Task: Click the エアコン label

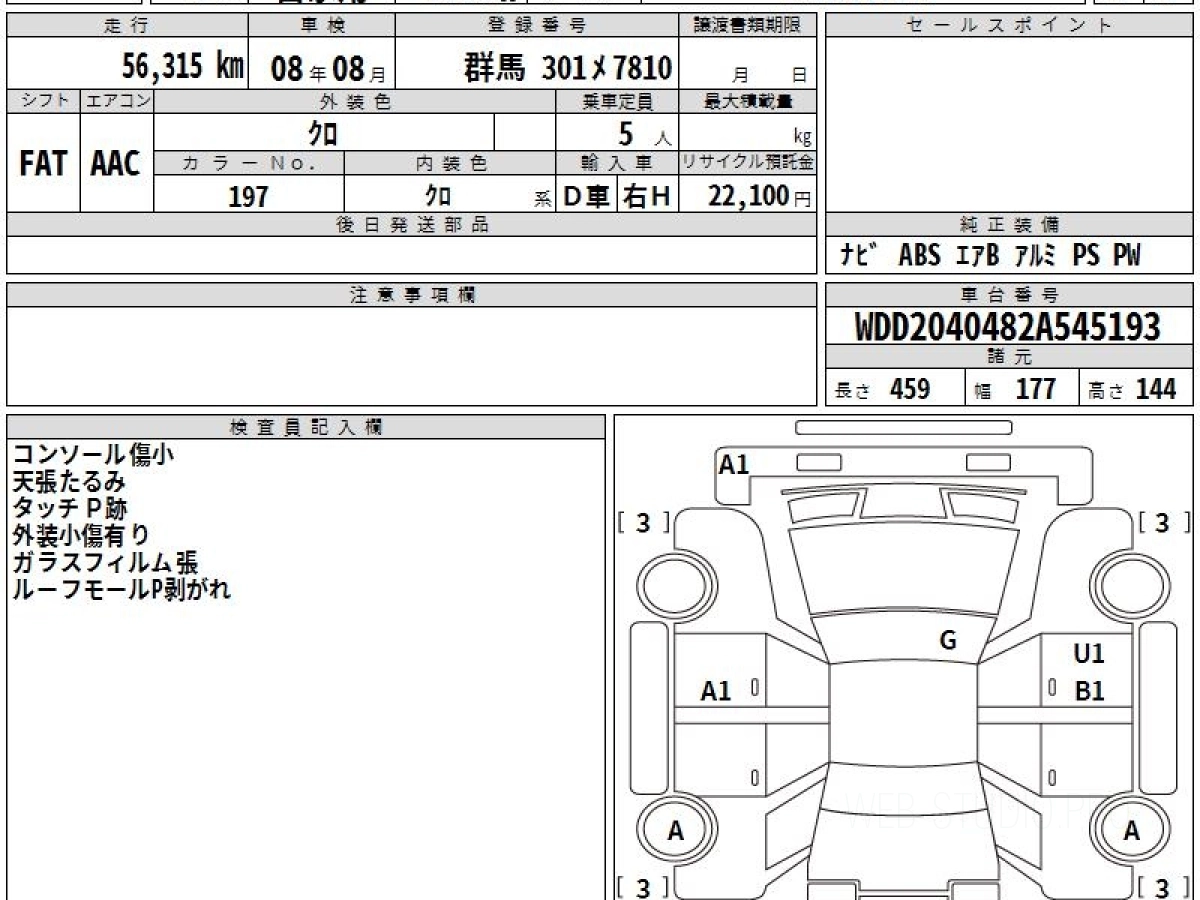Action: (x=117, y=101)
